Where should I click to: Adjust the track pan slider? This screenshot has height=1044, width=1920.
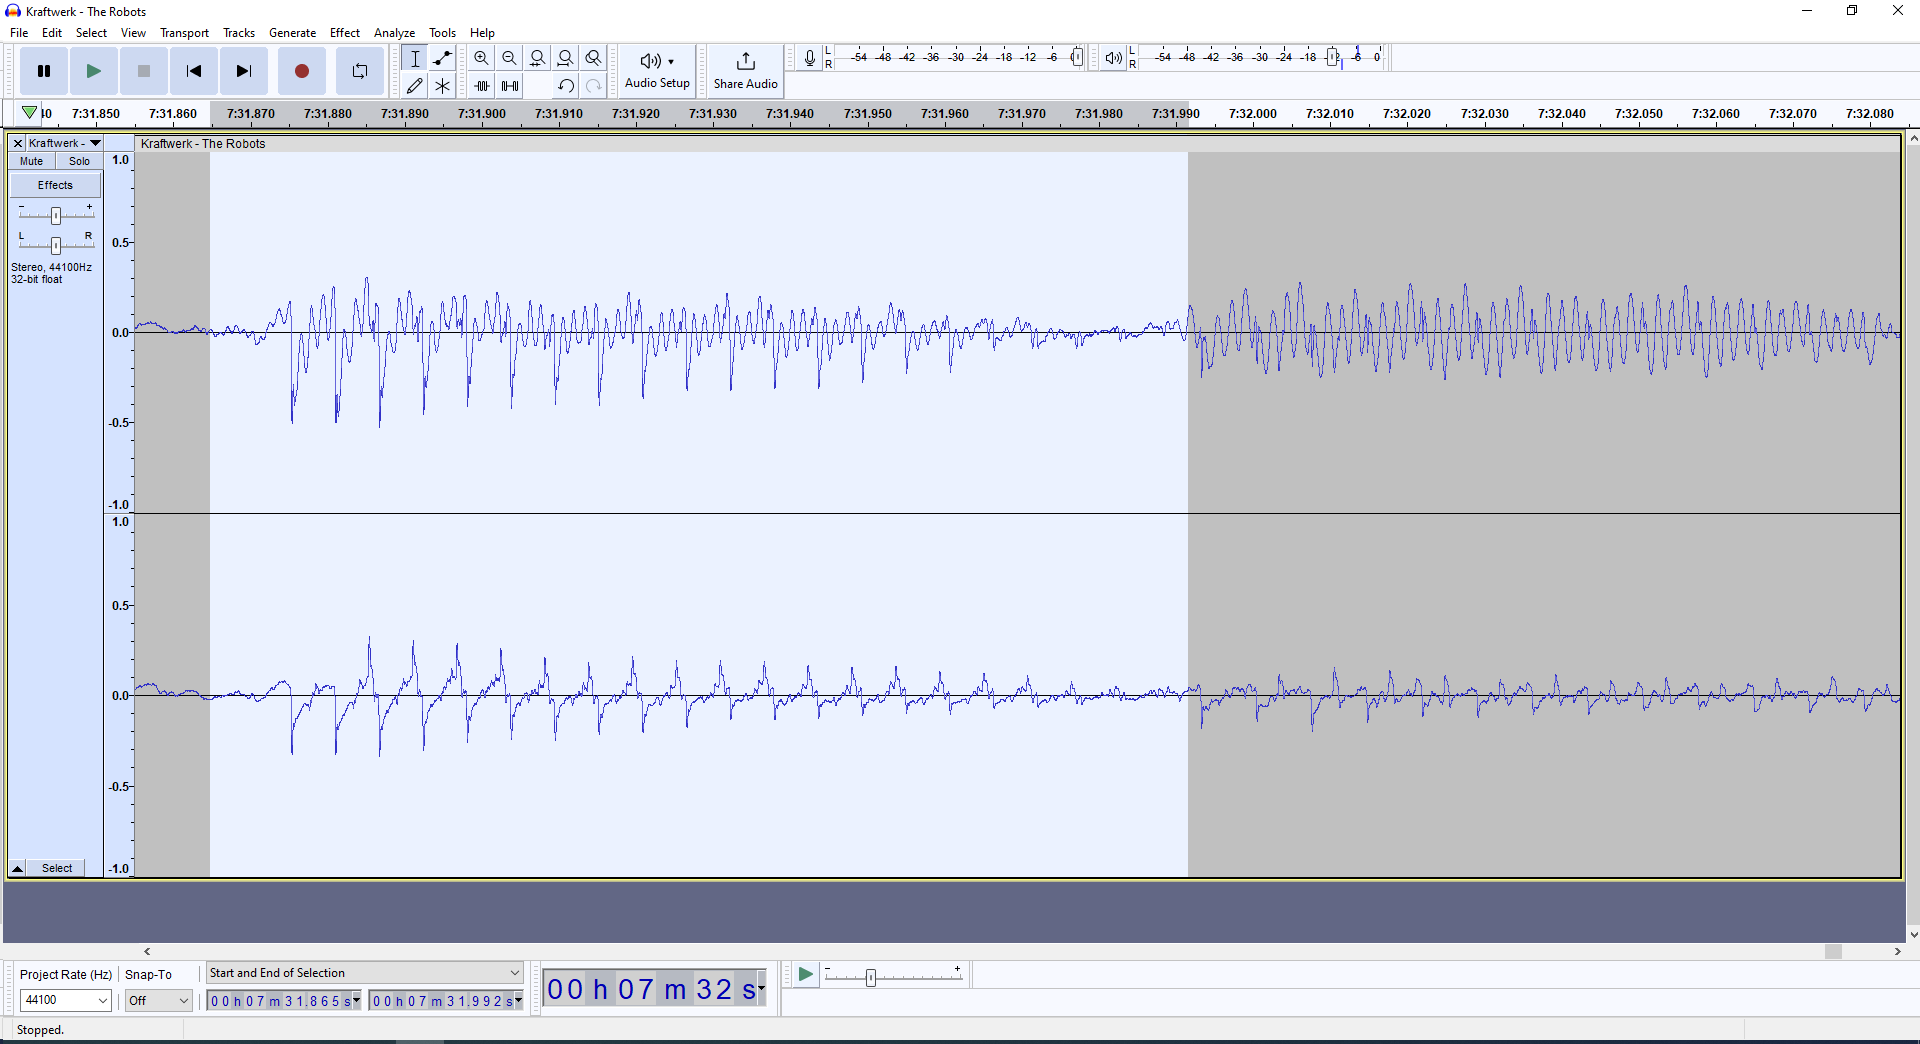tap(56, 244)
